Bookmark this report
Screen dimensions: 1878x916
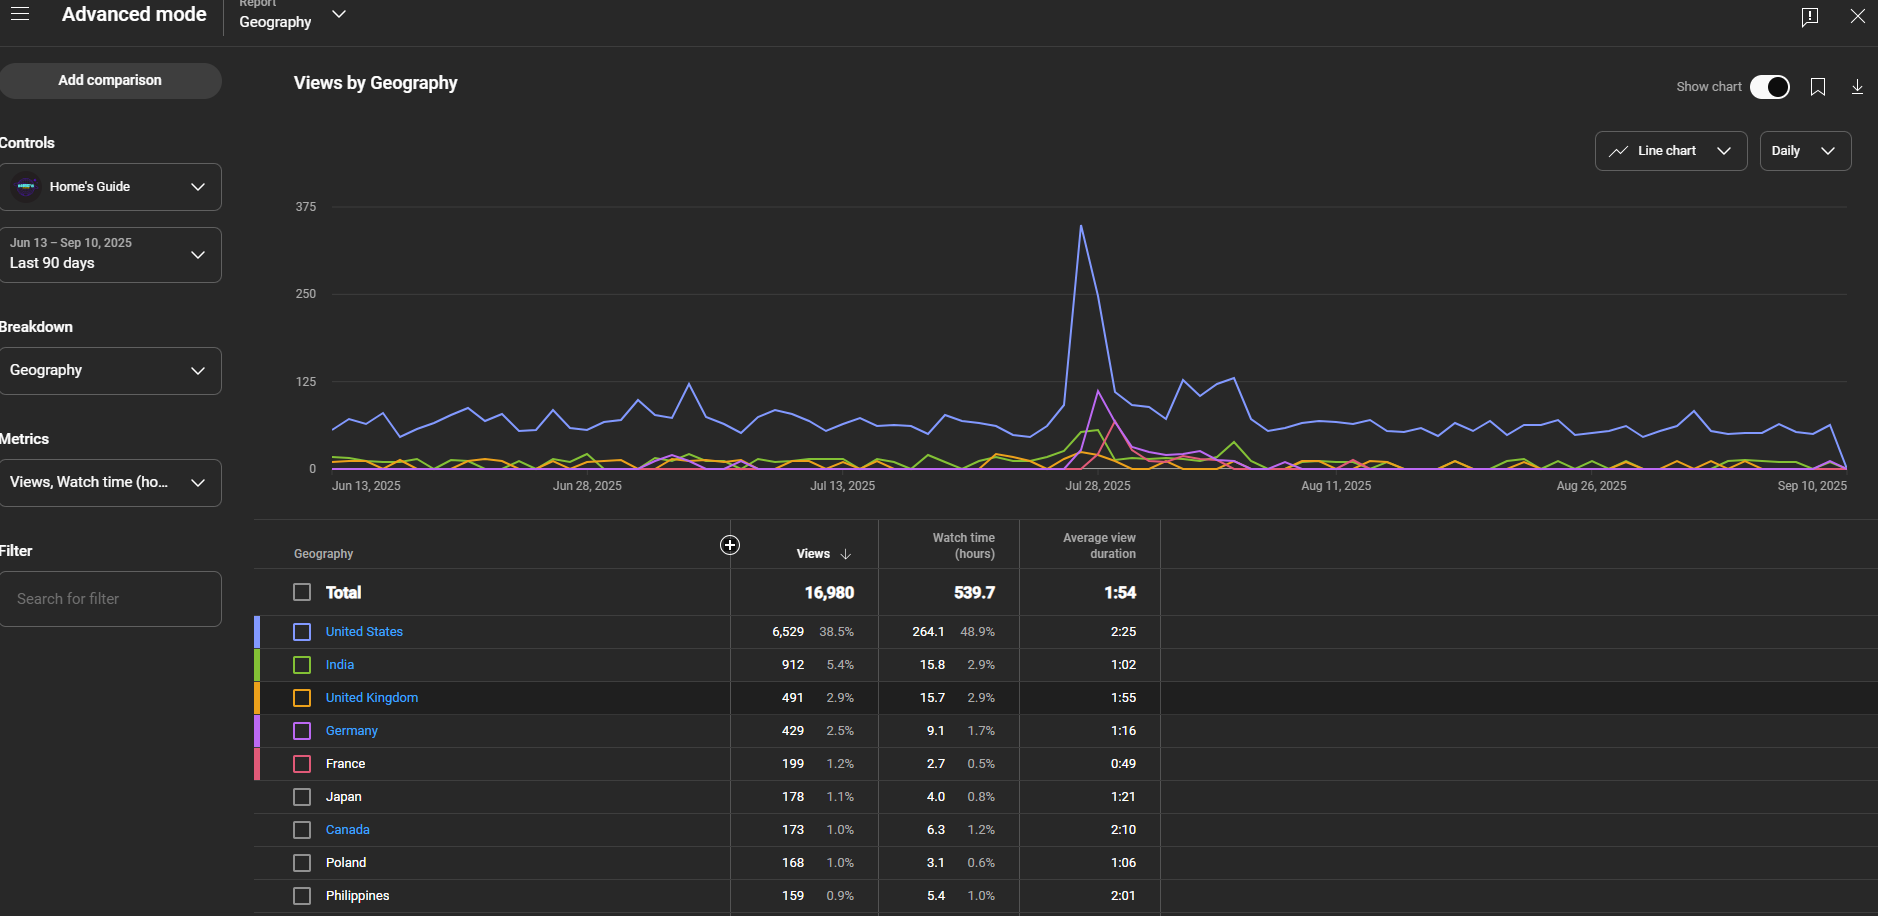pyautogui.click(x=1818, y=87)
